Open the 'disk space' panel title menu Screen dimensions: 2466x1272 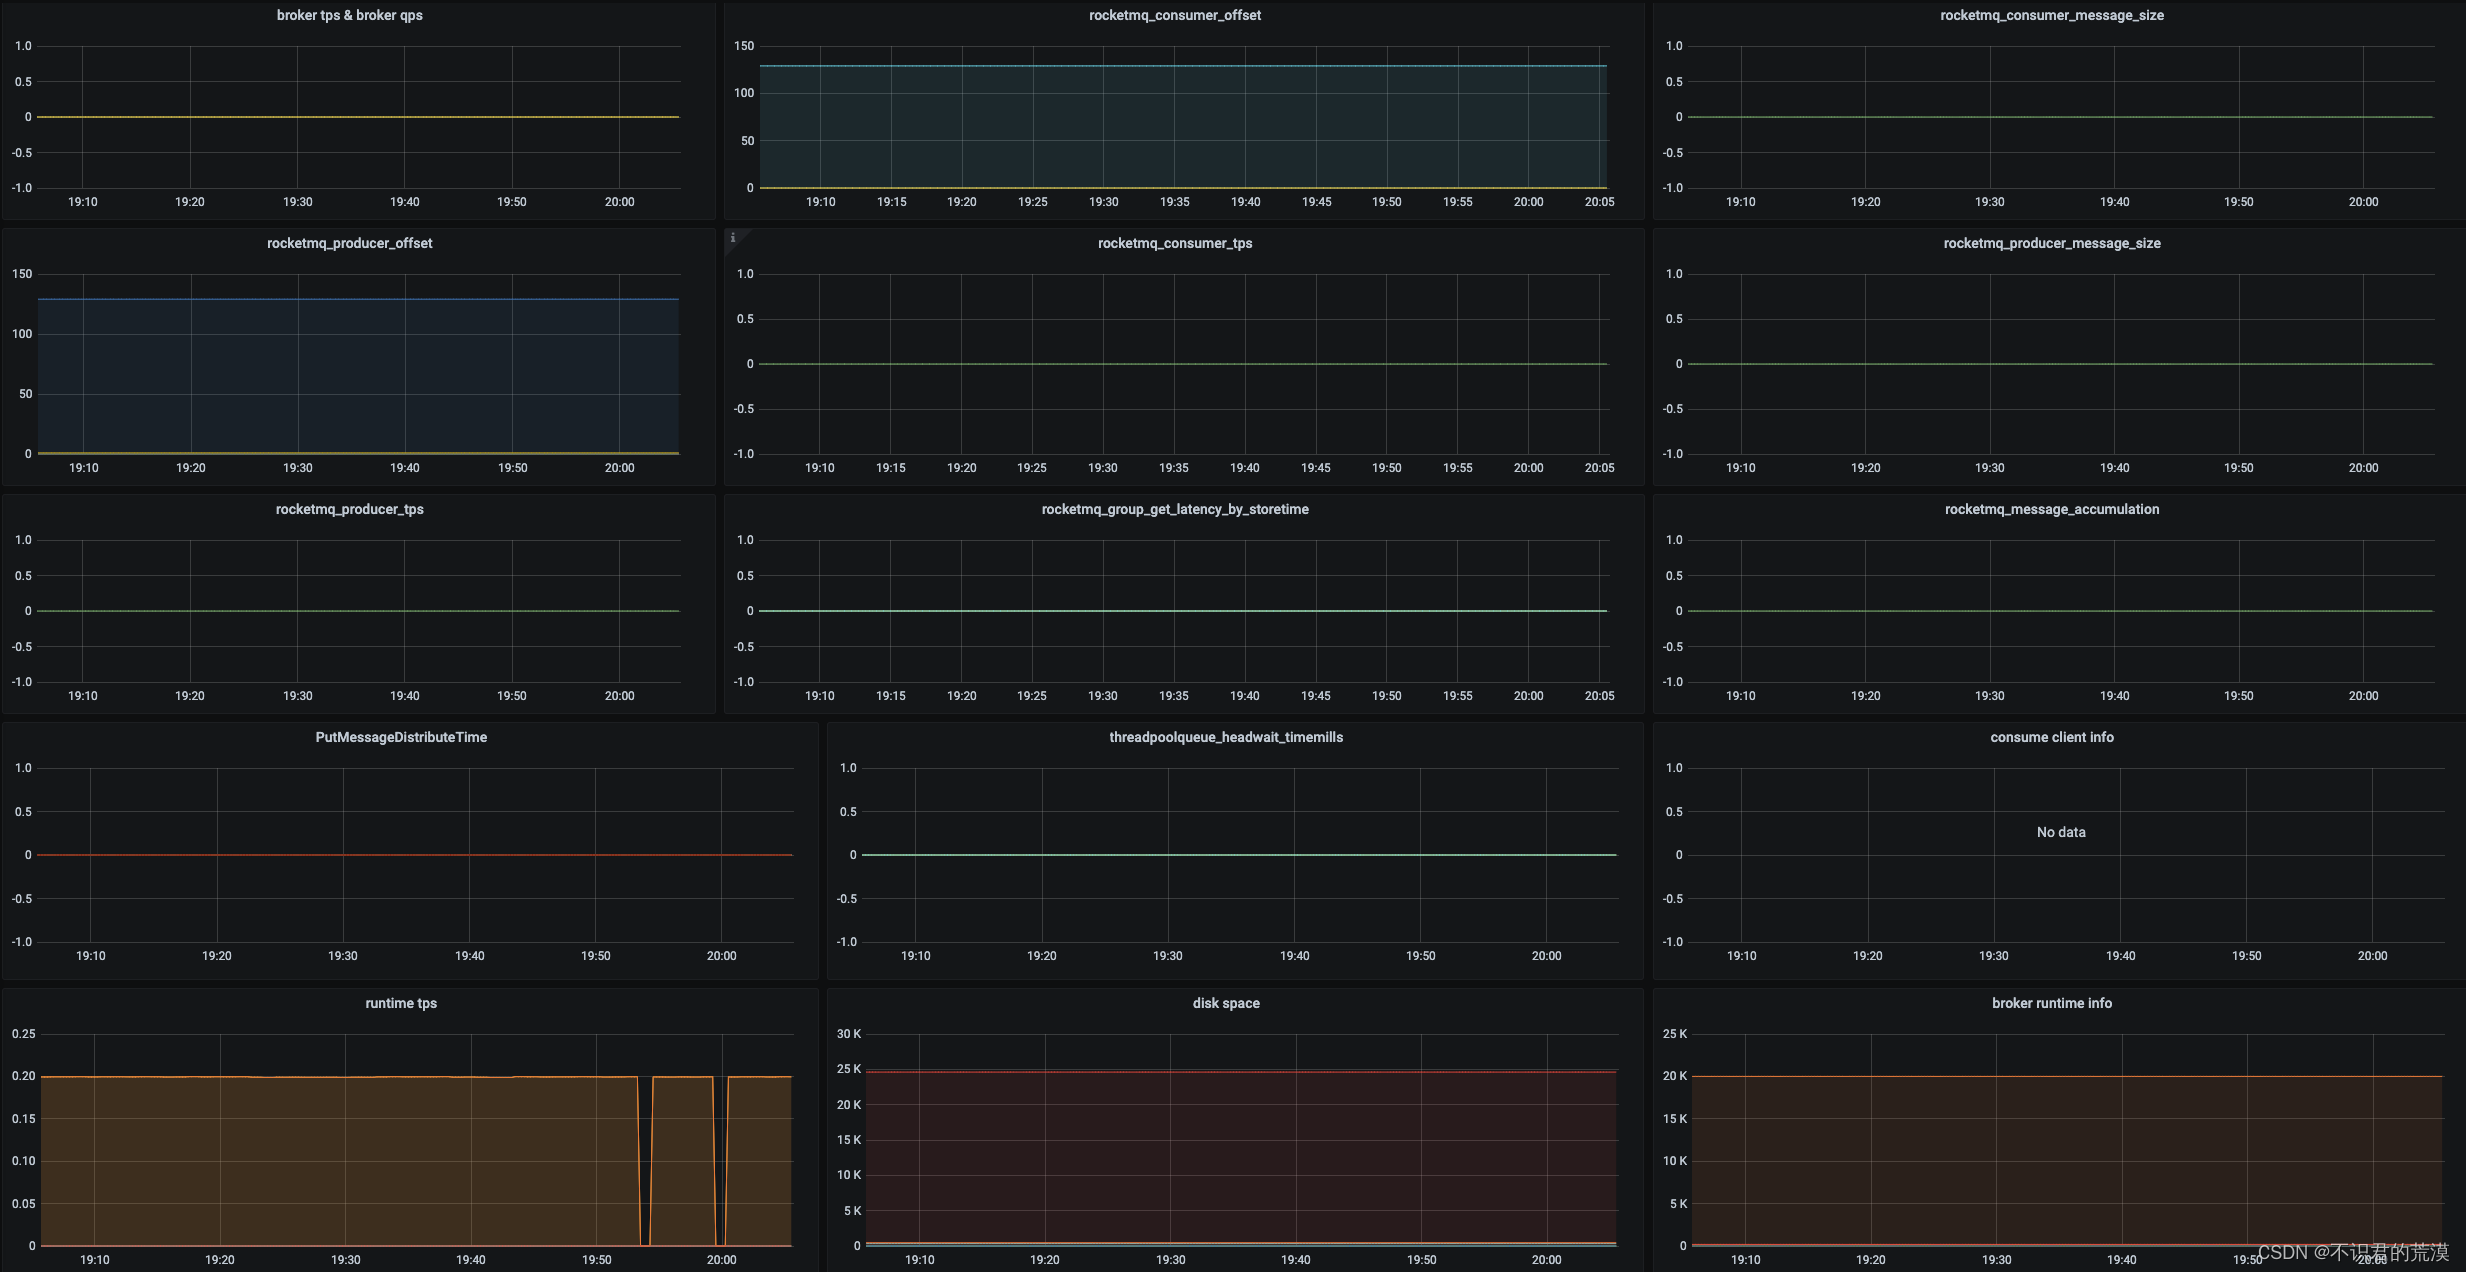coord(1225,1003)
